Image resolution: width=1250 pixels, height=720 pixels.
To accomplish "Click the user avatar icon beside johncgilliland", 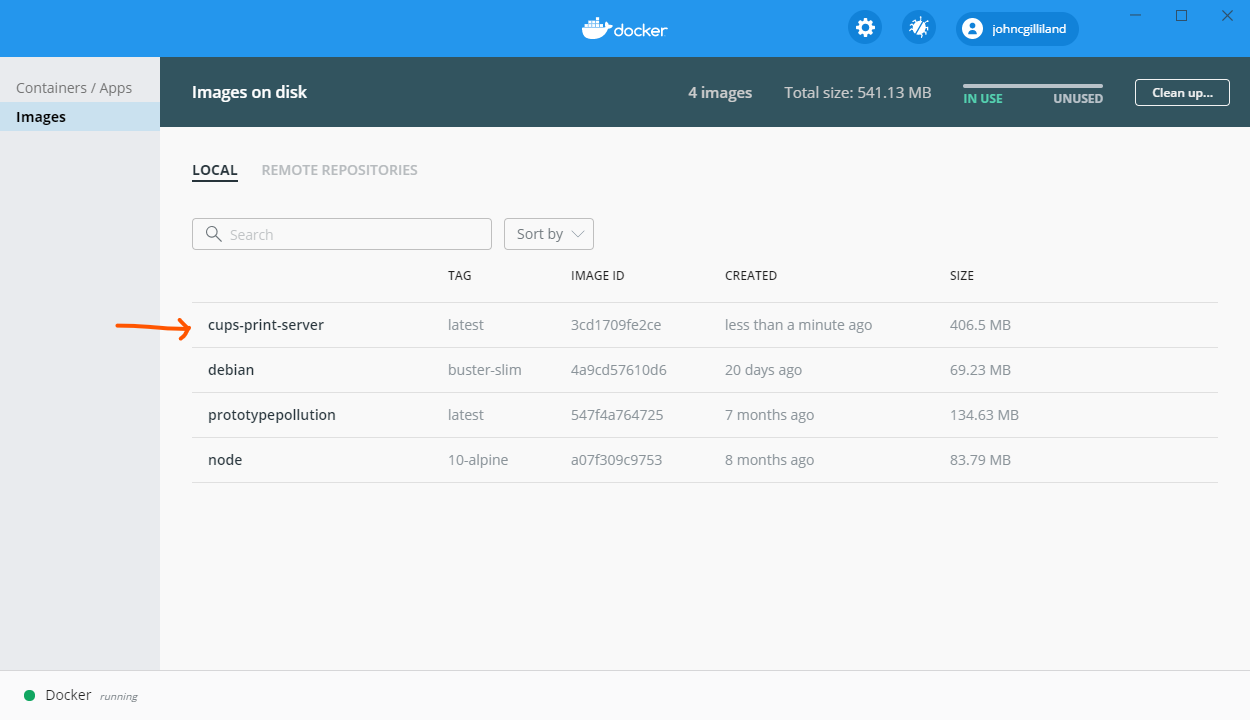I will 972,29.
